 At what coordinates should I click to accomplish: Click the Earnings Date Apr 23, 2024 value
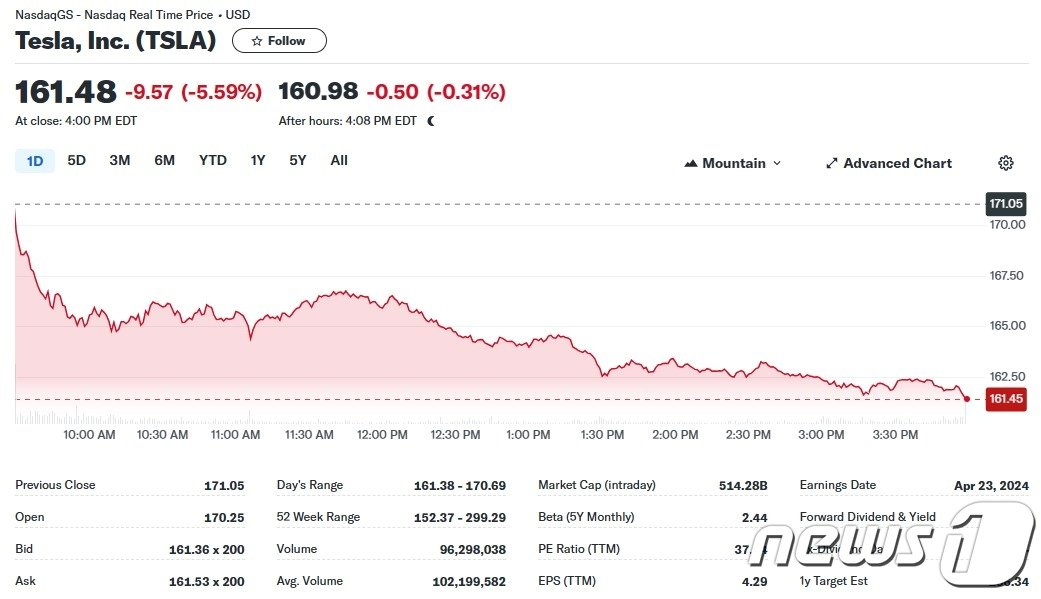(x=990, y=485)
